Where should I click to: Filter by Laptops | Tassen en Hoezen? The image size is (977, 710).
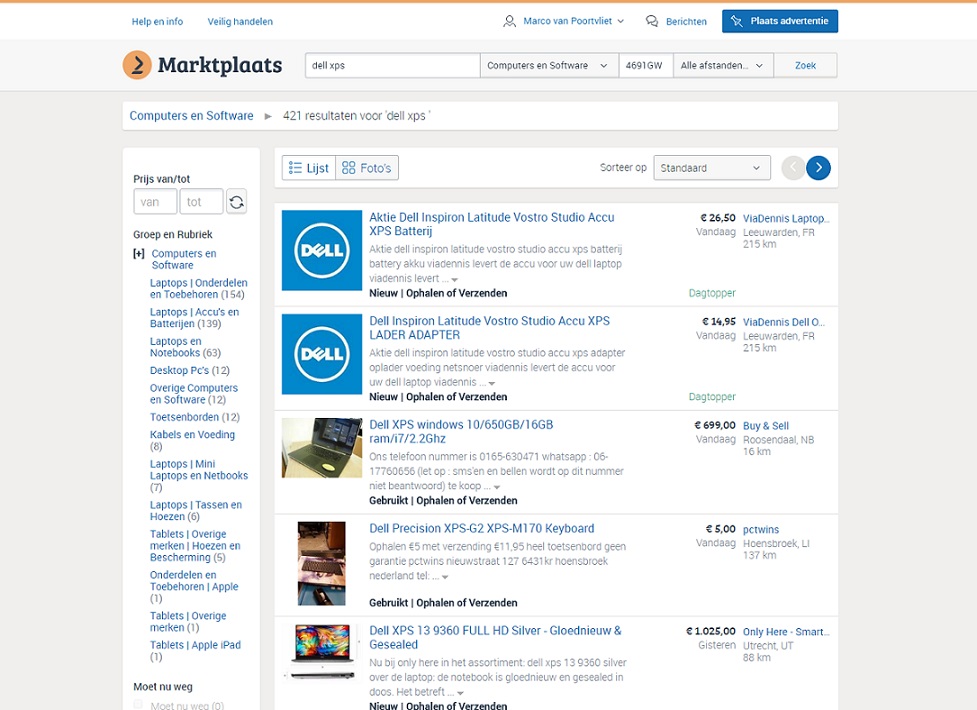(x=196, y=511)
